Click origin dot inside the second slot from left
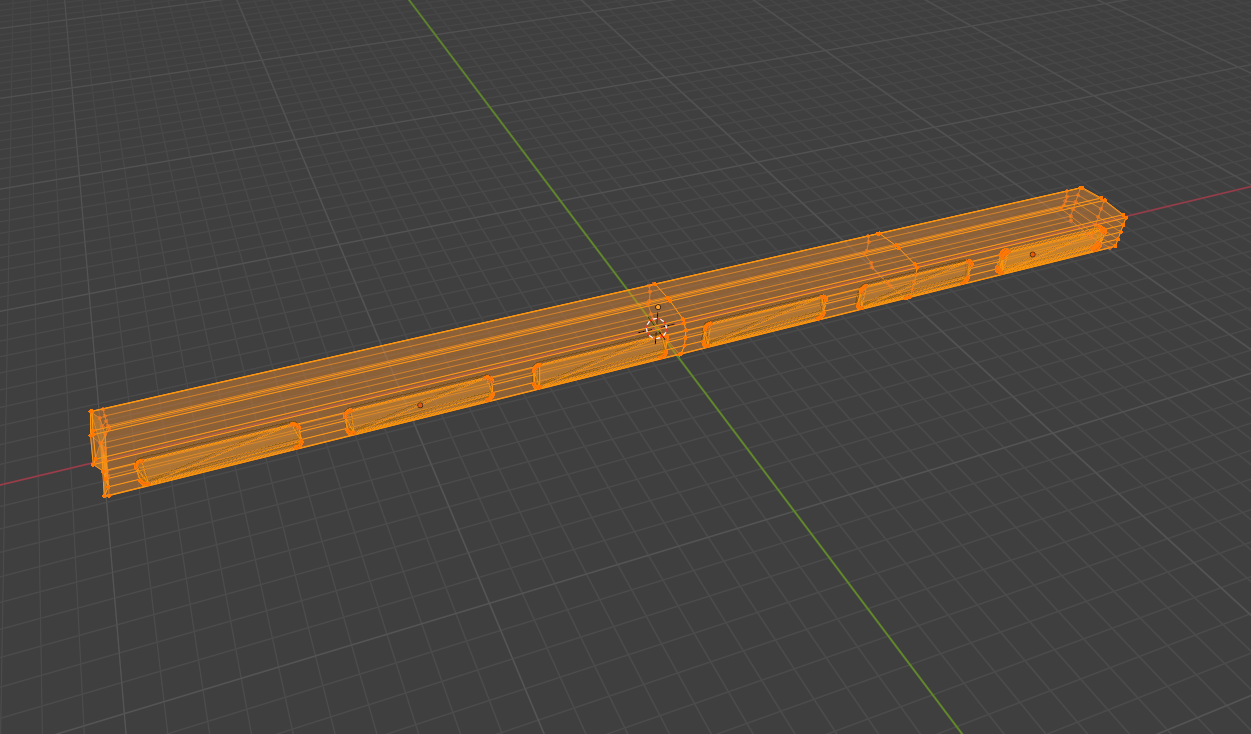This screenshot has height=734, width=1251. [x=420, y=405]
